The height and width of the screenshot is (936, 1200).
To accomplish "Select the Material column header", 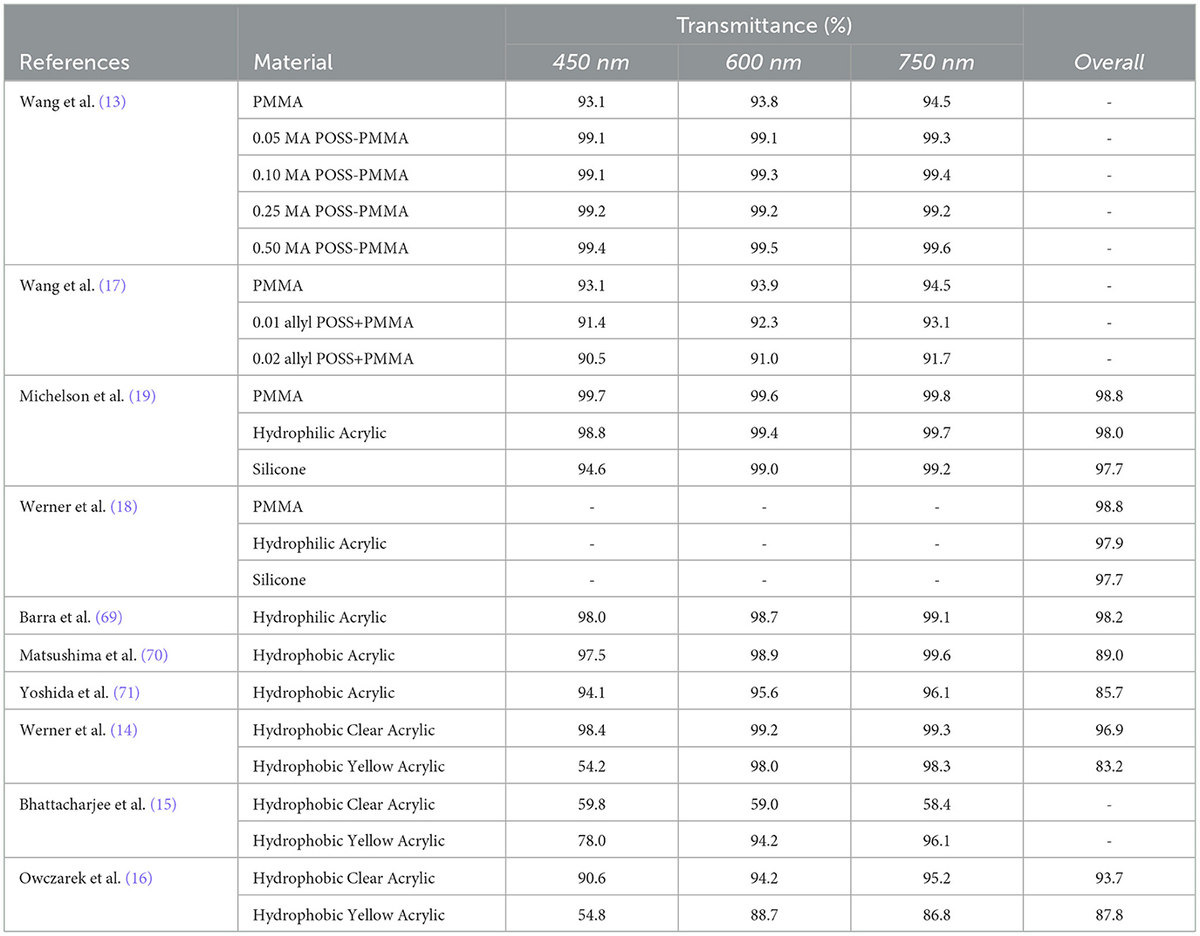I will 293,62.
